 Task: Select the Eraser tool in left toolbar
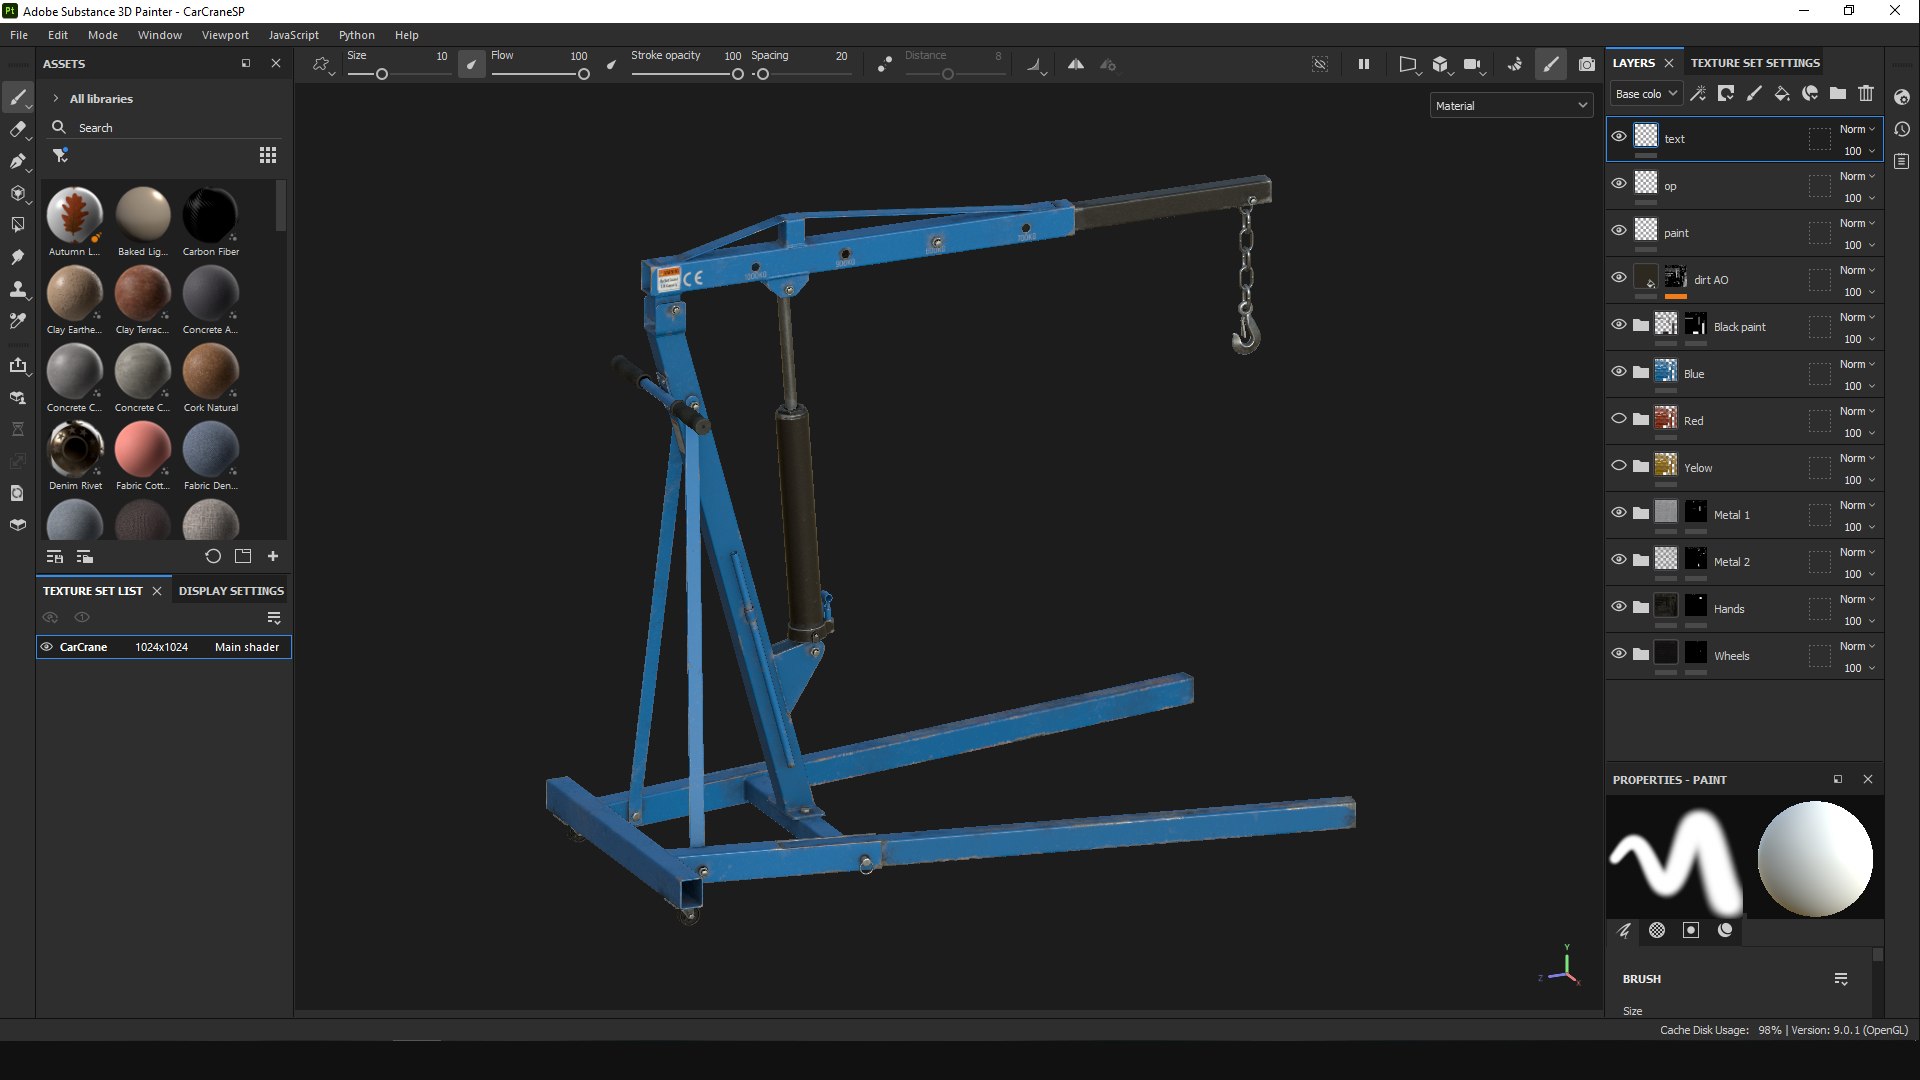point(17,129)
